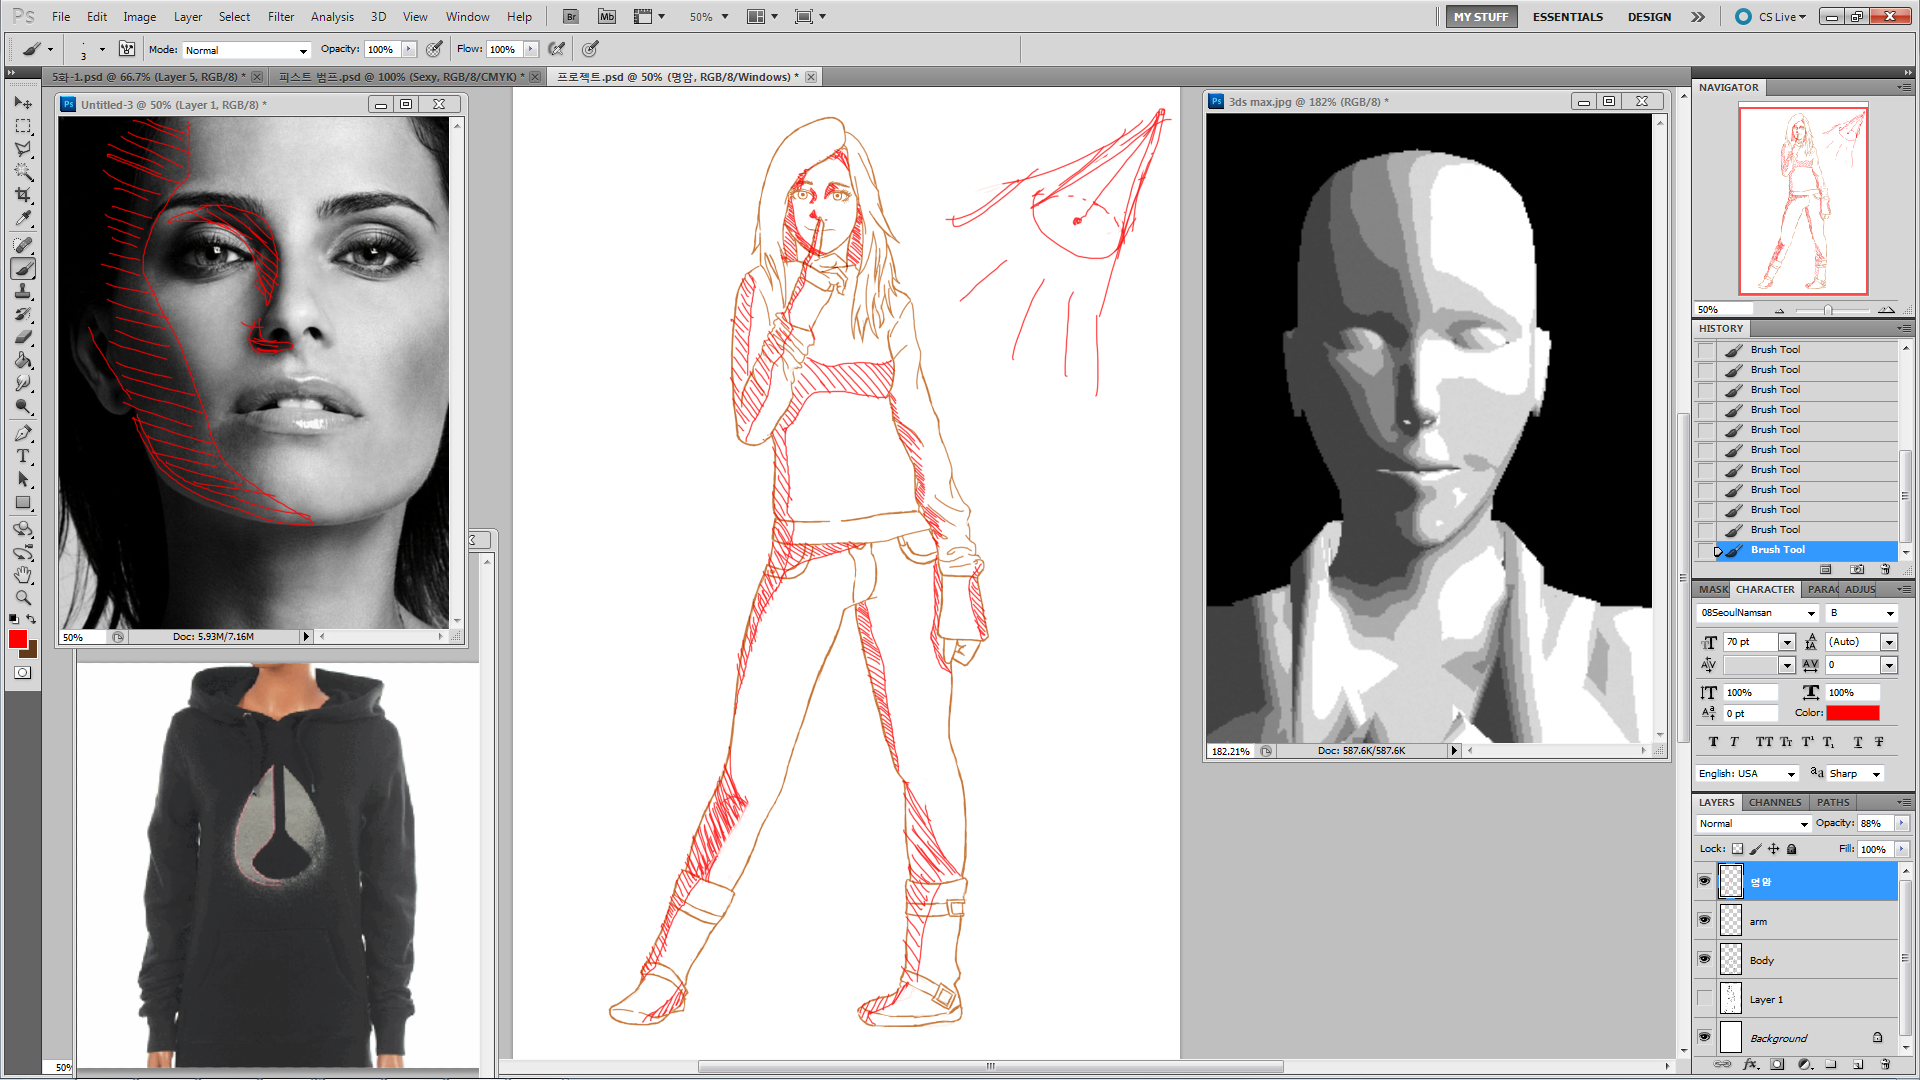Select the Horizontal Type tool
This screenshot has height=1080, width=1920.
point(23,457)
